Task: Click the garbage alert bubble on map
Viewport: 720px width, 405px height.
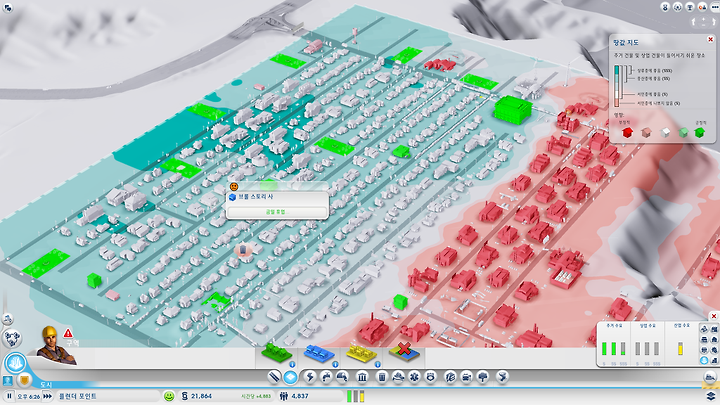Action: (243, 250)
